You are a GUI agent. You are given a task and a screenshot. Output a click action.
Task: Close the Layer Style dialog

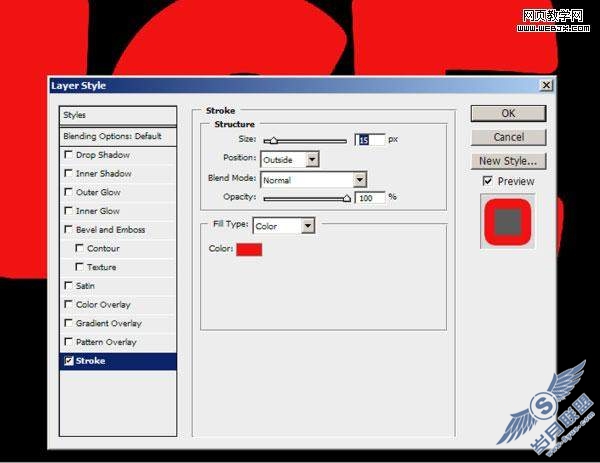(x=546, y=85)
